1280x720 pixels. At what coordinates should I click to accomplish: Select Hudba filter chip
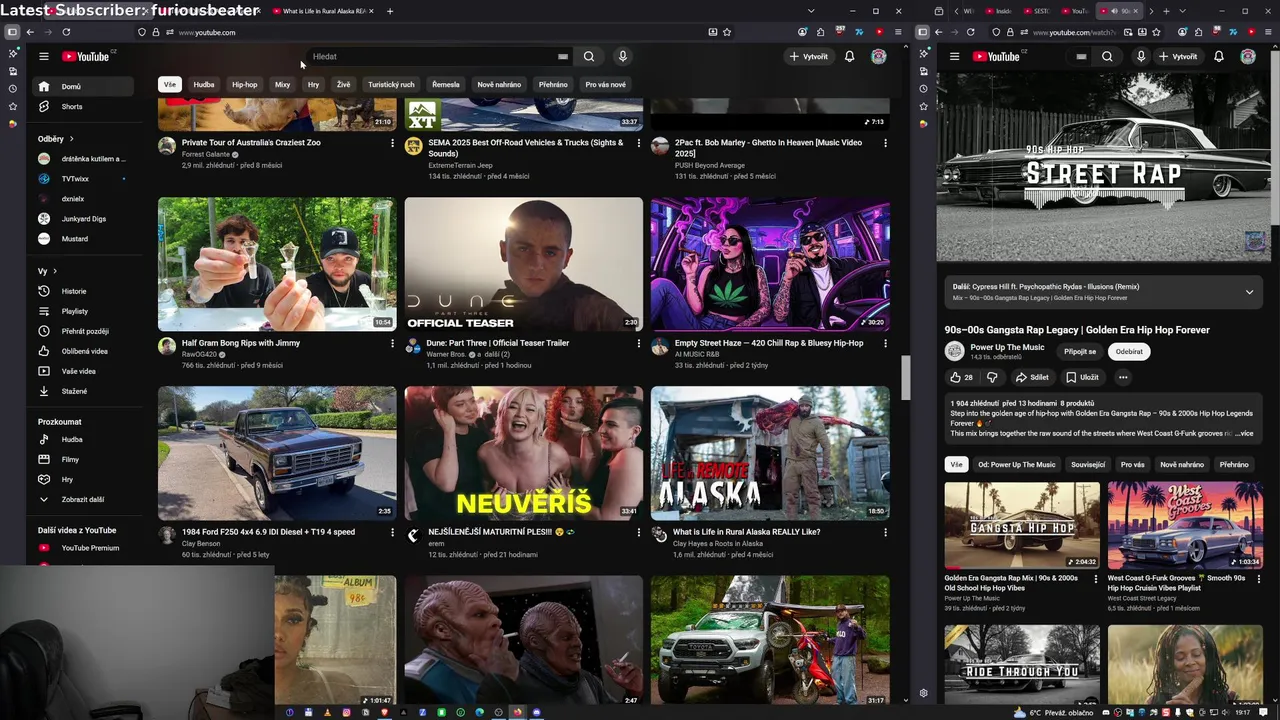pyautogui.click(x=204, y=85)
